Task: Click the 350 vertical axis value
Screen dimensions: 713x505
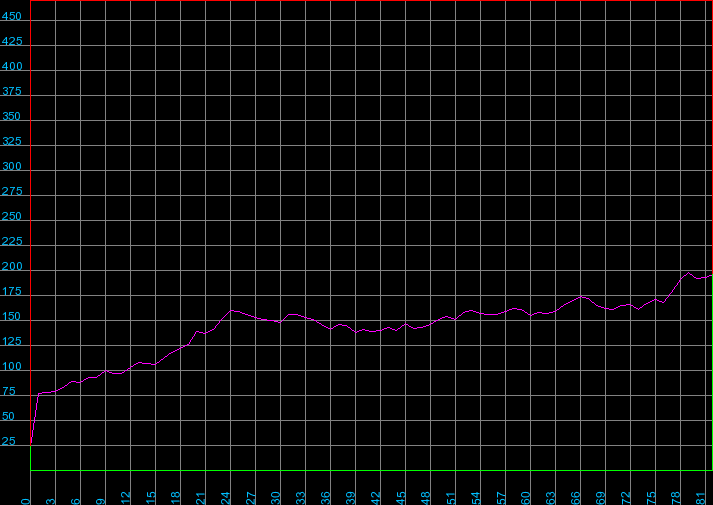Action: click(12, 116)
